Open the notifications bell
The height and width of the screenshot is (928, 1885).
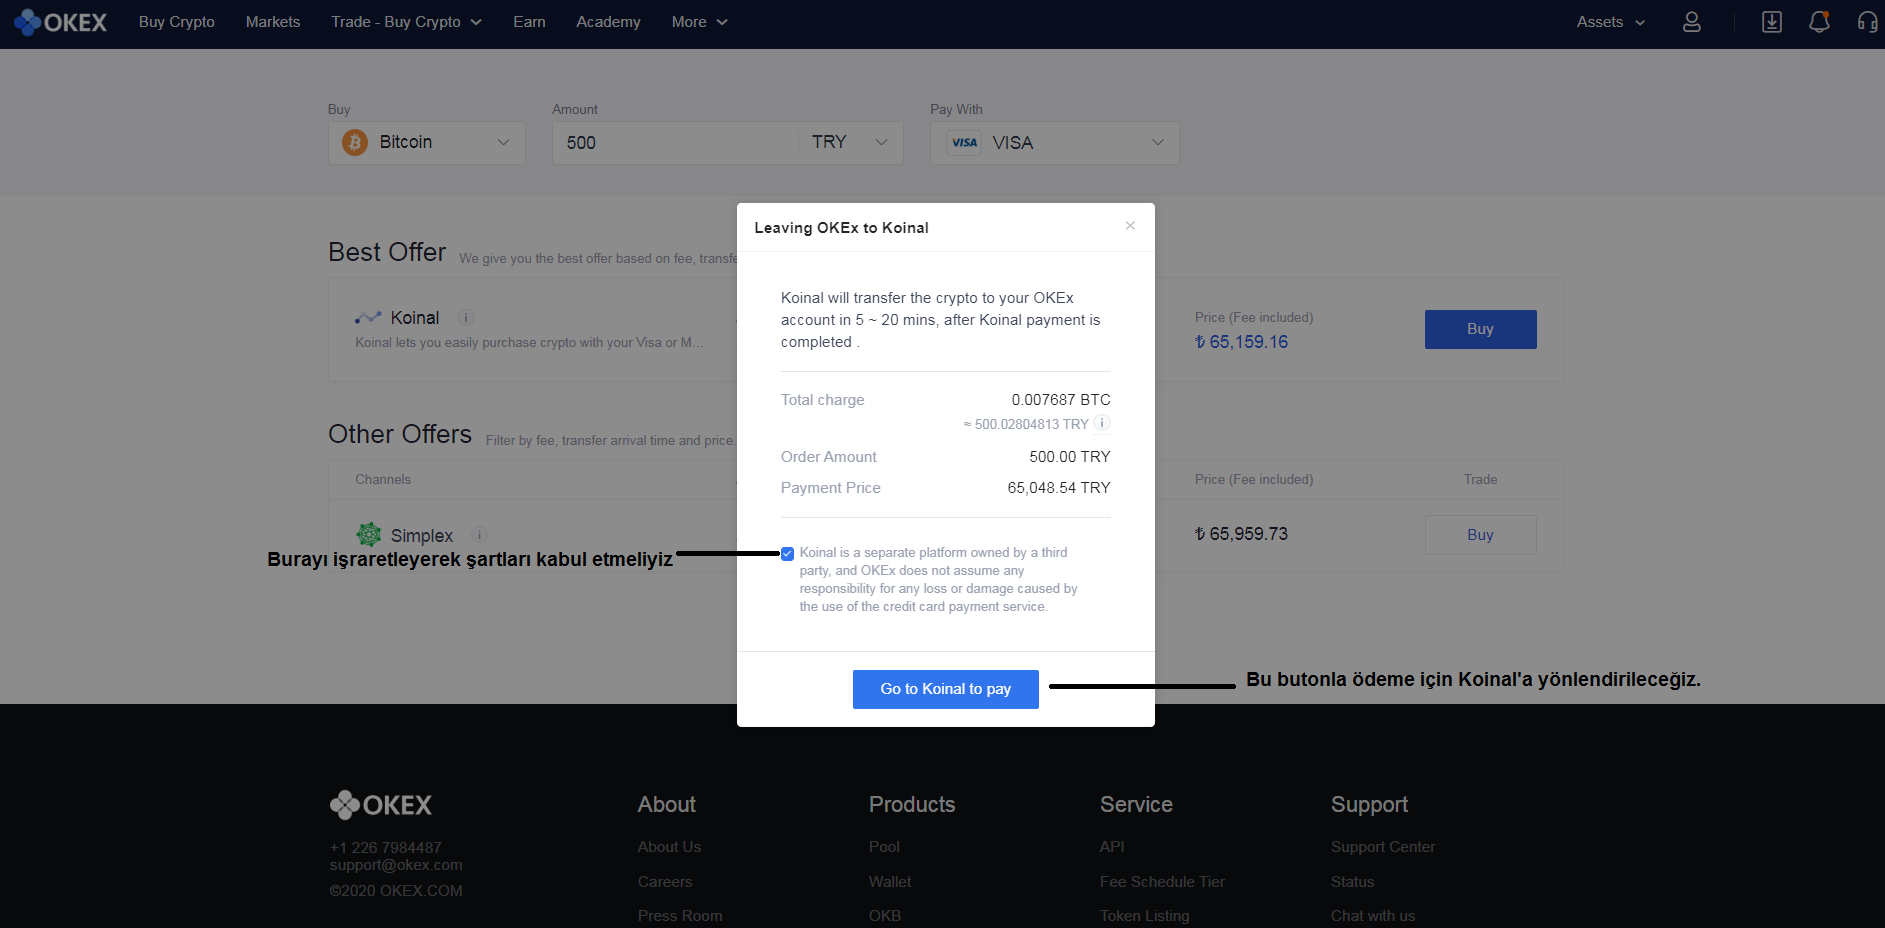tap(1819, 22)
